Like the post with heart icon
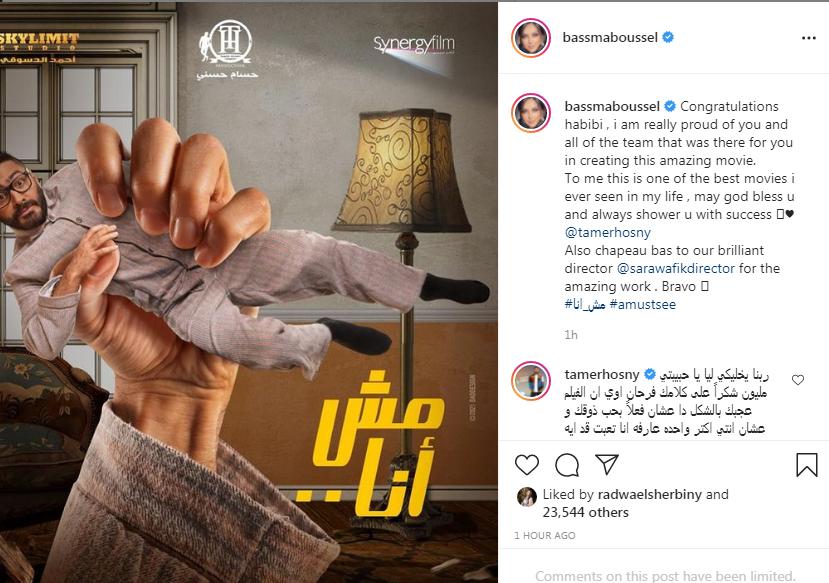Screen dimensions: 829x583 point(527,465)
